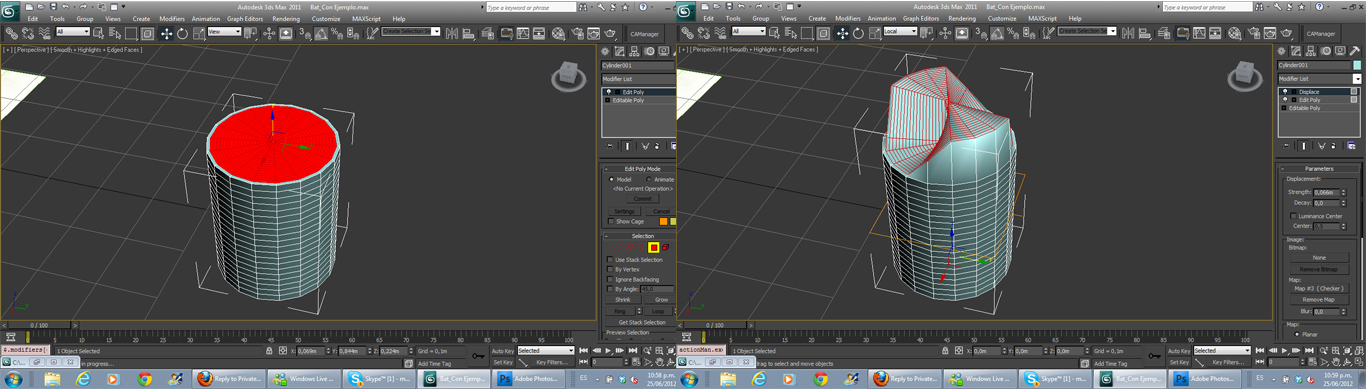Click Shrink selection button
The width and height of the screenshot is (1366, 389).
click(x=623, y=299)
